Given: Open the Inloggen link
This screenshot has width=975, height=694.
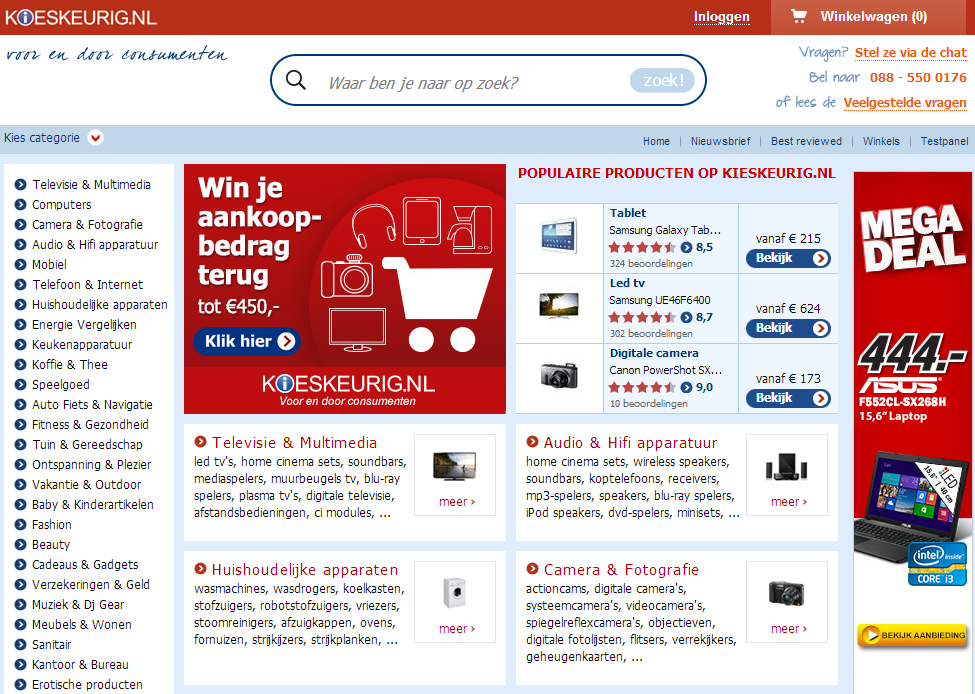Looking at the screenshot, I should pos(721,17).
